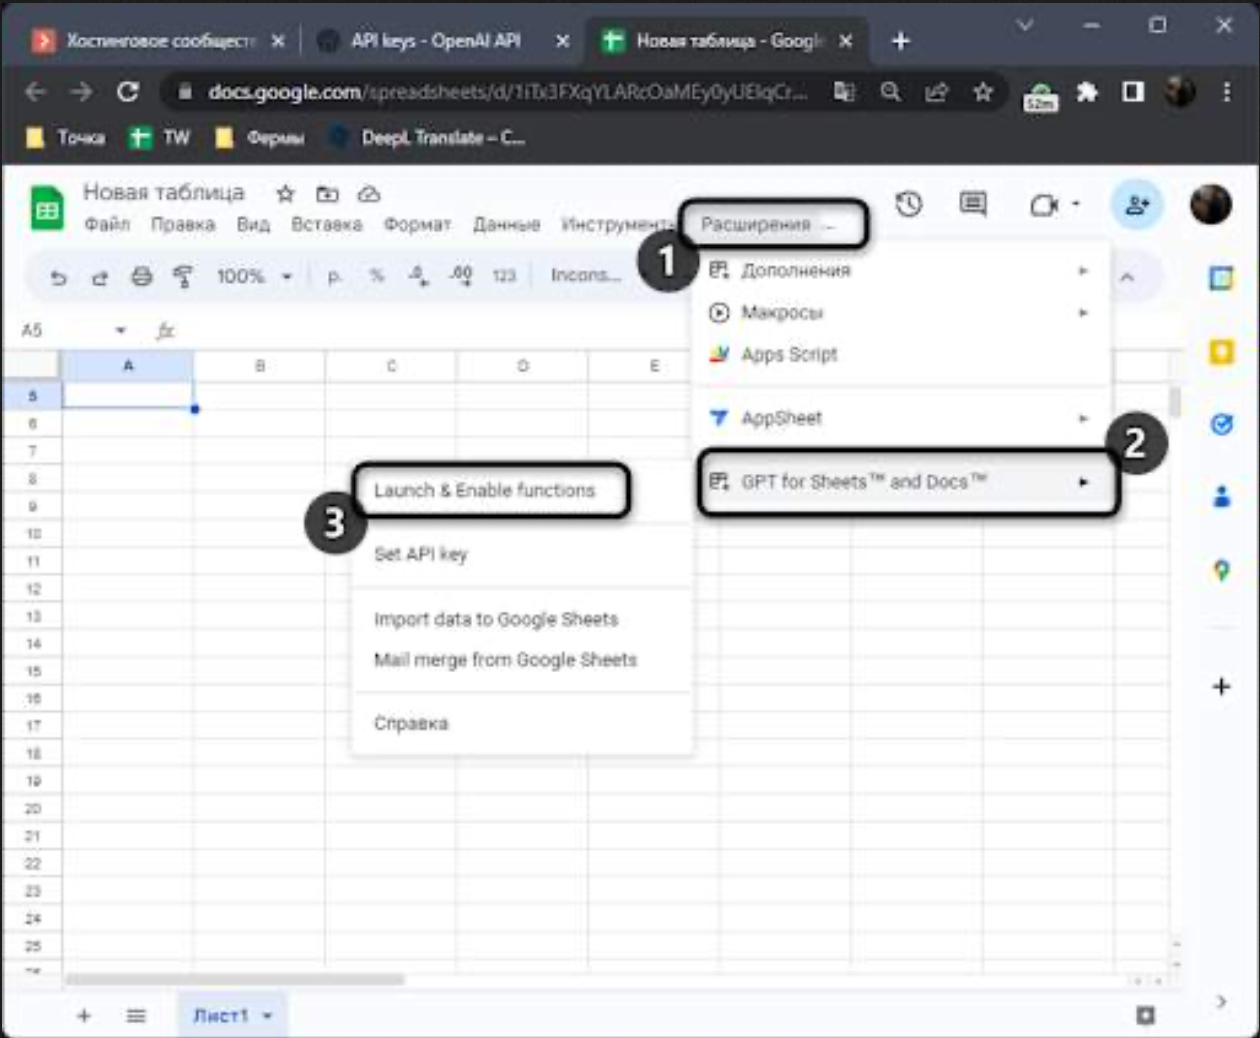Star the spreadsheet 'Новая таблица'
This screenshot has height=1038, width=1260.
(x=286, y=194)
